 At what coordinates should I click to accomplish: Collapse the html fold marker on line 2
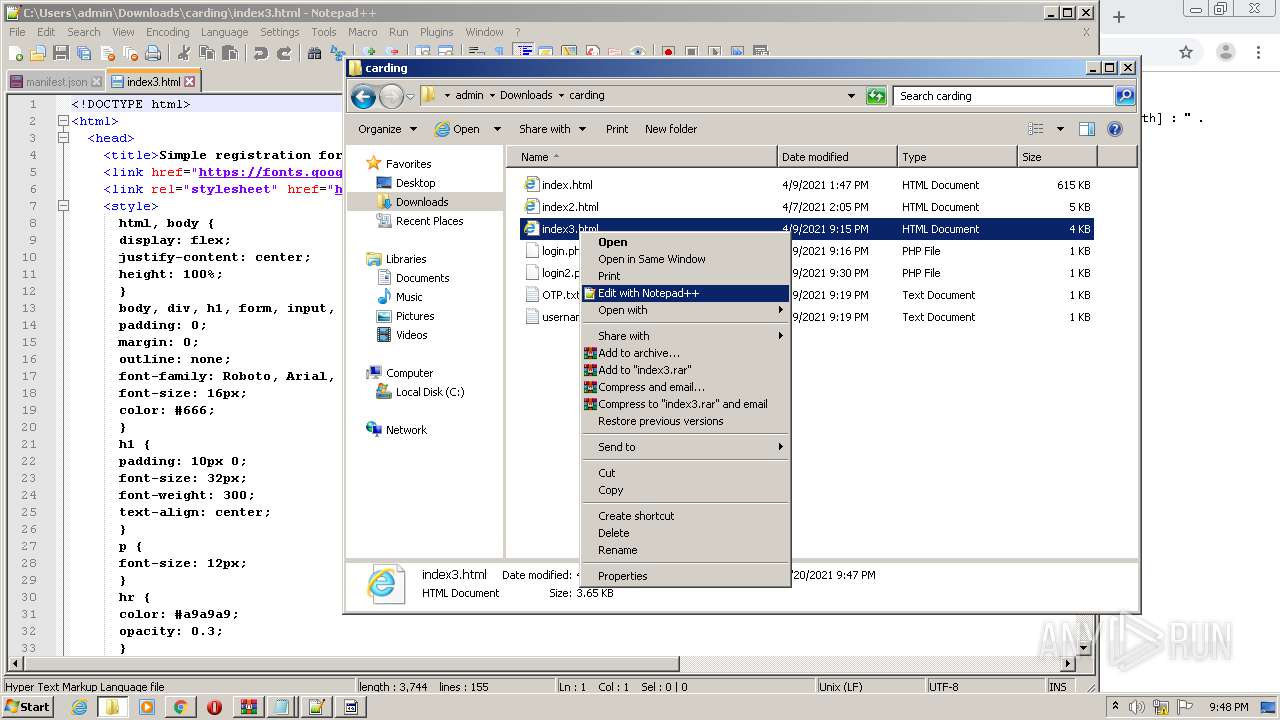63,121
